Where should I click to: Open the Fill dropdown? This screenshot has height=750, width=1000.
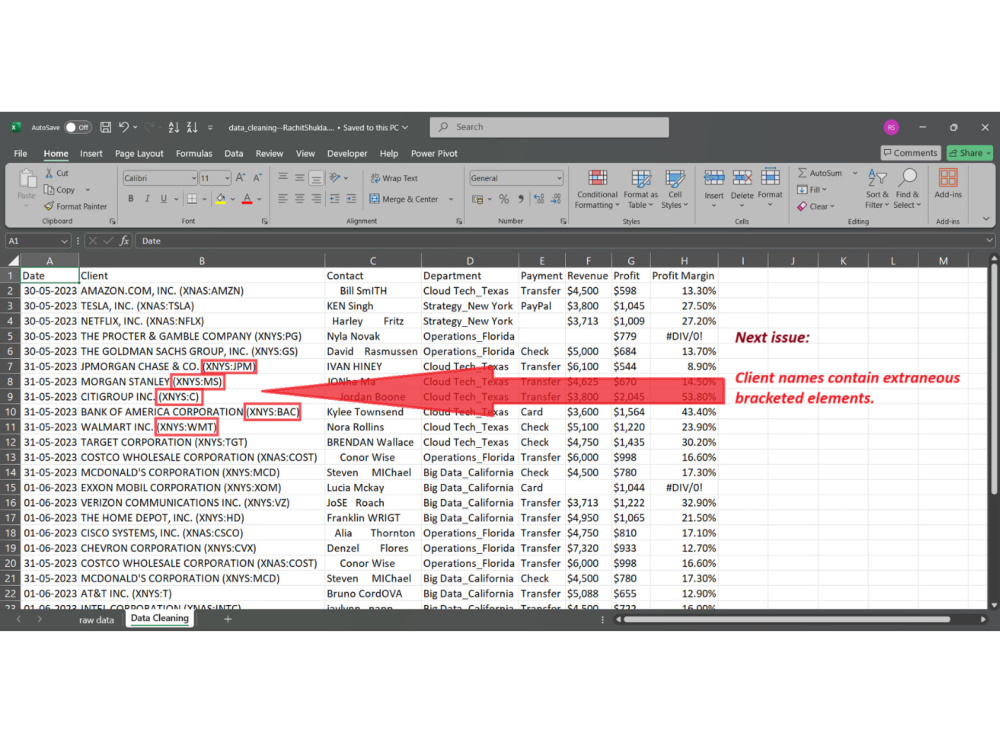tap(812, 189)
